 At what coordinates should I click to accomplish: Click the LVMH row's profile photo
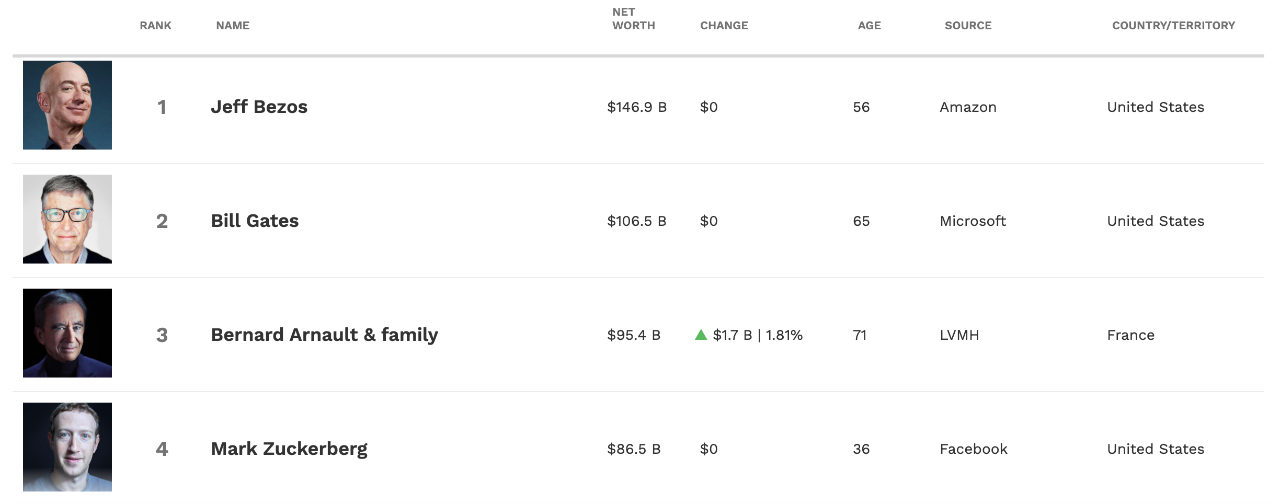click(68, 334)
